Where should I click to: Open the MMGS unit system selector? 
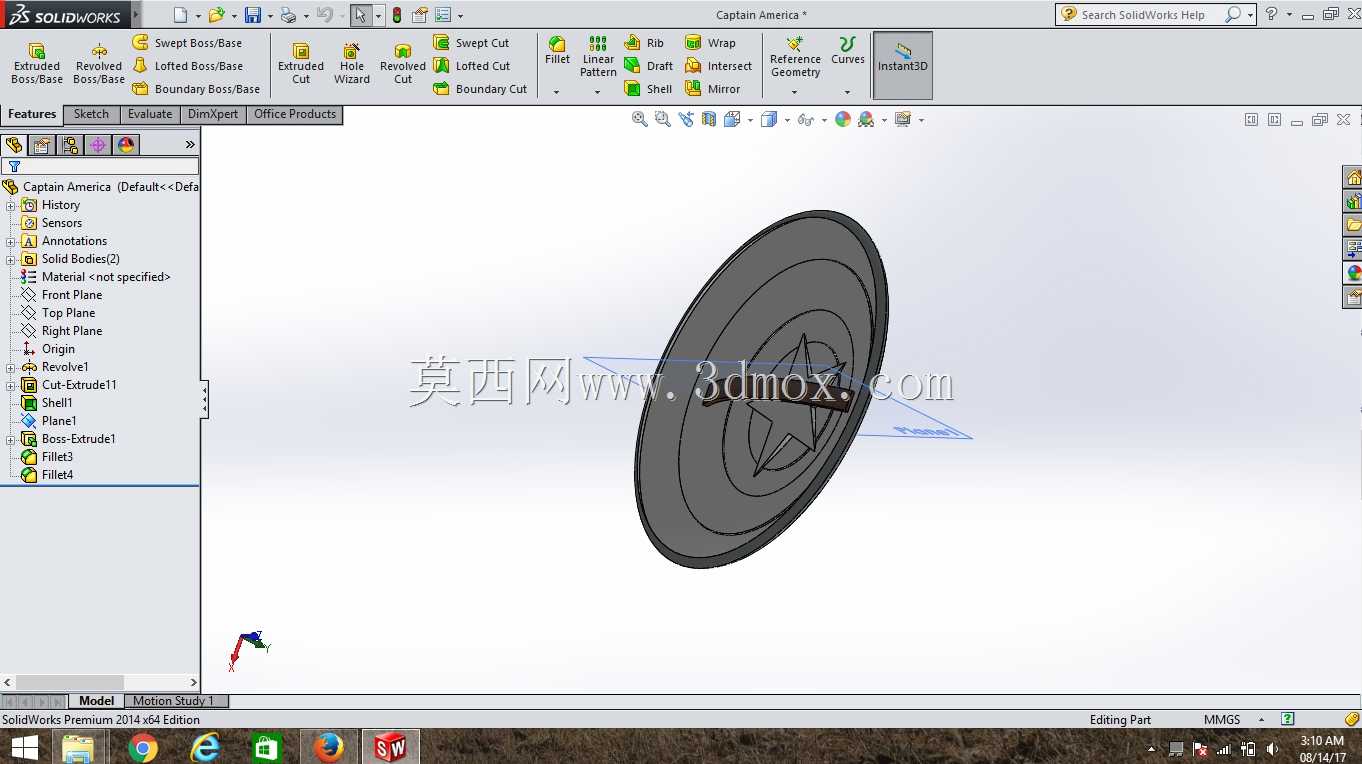[x=1234, y=719]
